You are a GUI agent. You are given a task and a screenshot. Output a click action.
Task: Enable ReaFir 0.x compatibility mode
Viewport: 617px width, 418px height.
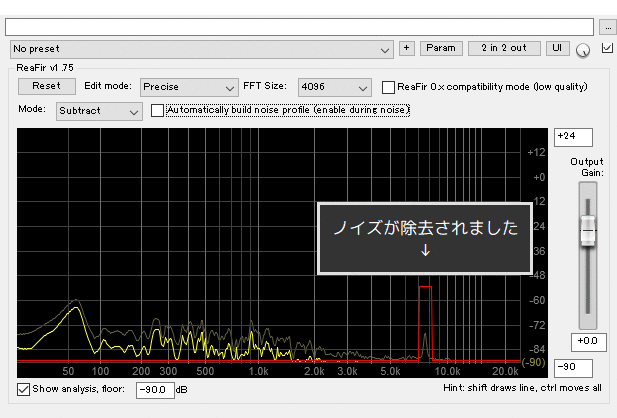[x=389, y=87]
